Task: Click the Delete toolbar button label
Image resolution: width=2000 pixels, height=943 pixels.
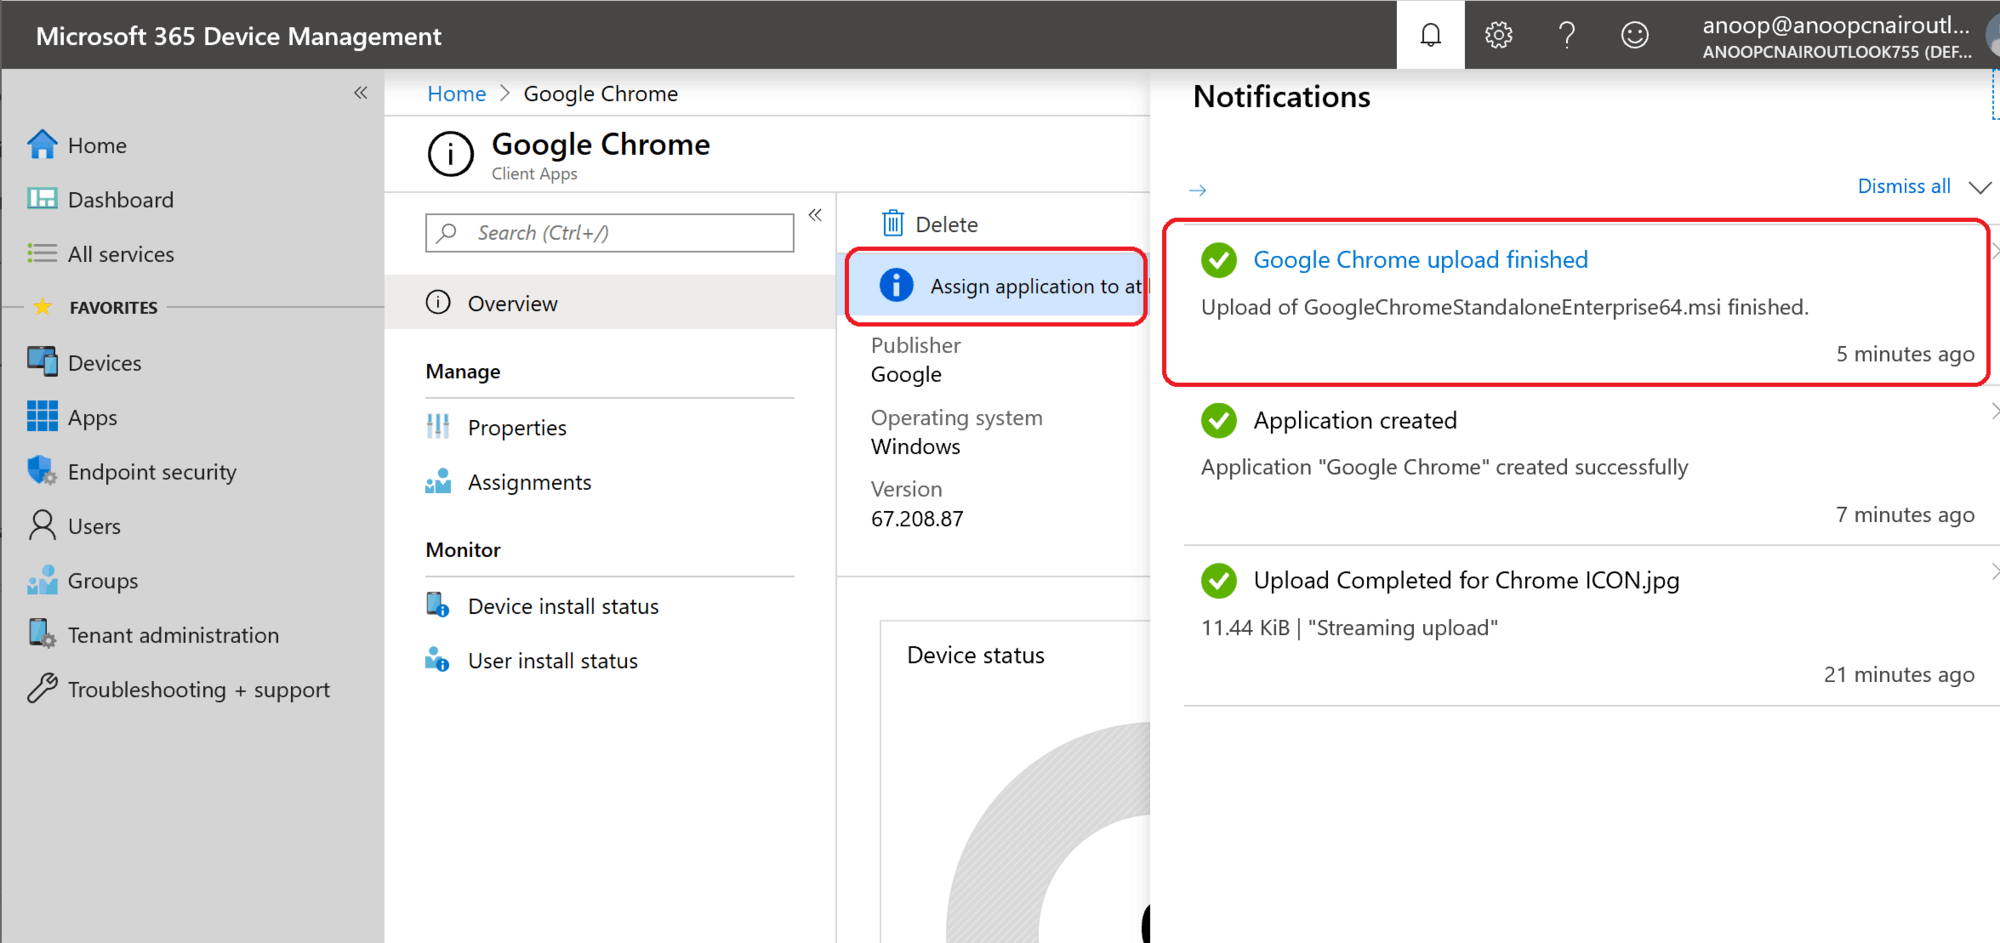Action: pyautogui.click(x=946, y=224)
